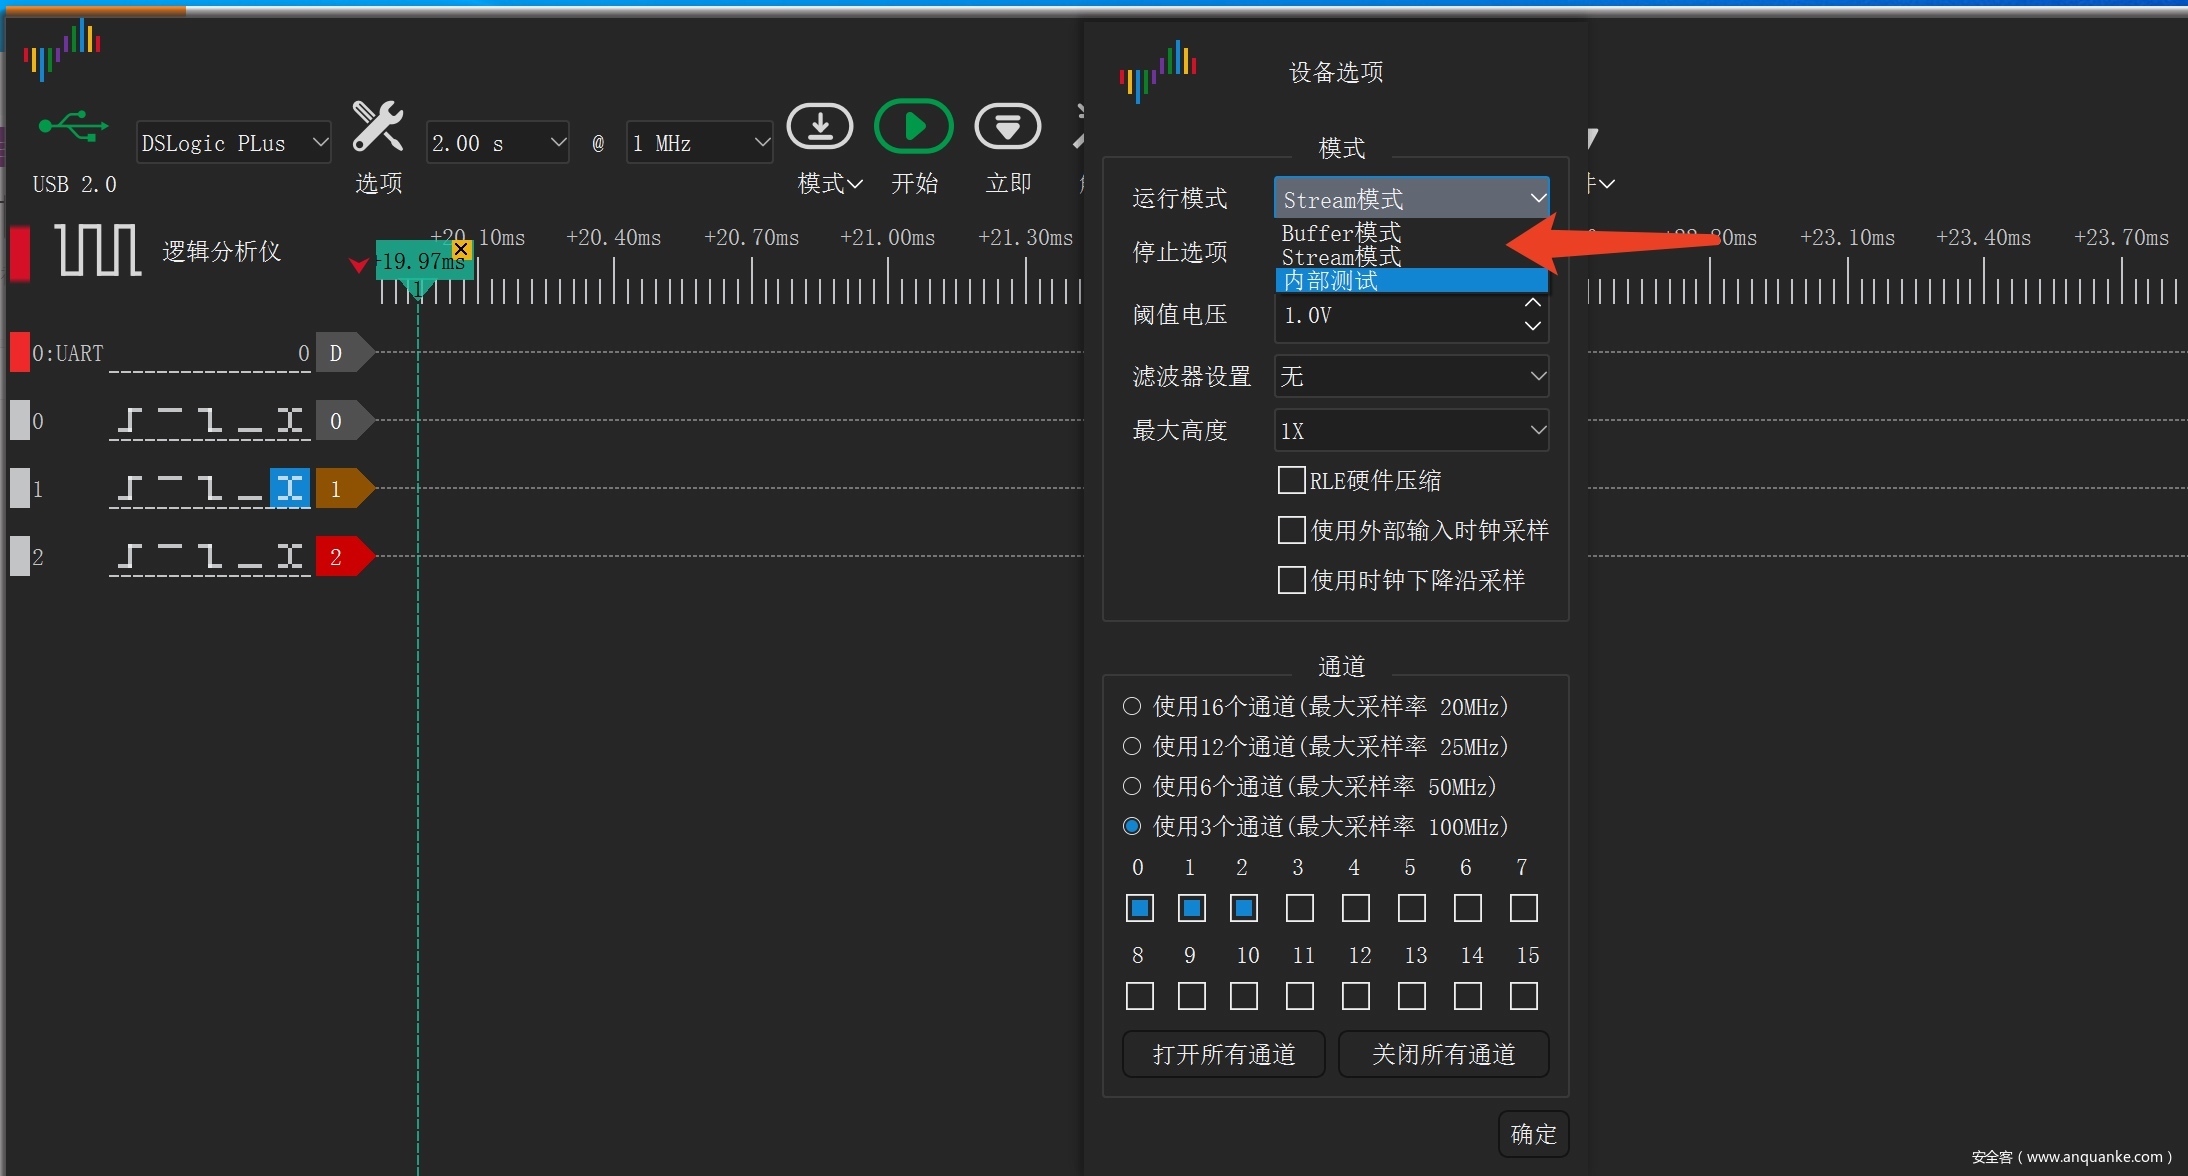Choose 内部测试 in the mode list

click(1331, 281)
